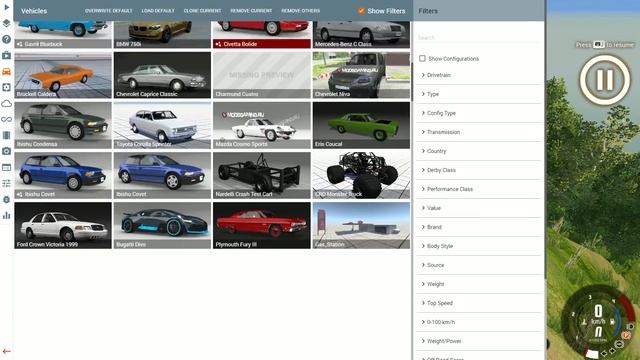Expand the Performance Class filter
640x360 pixels.
click(479, 189)
